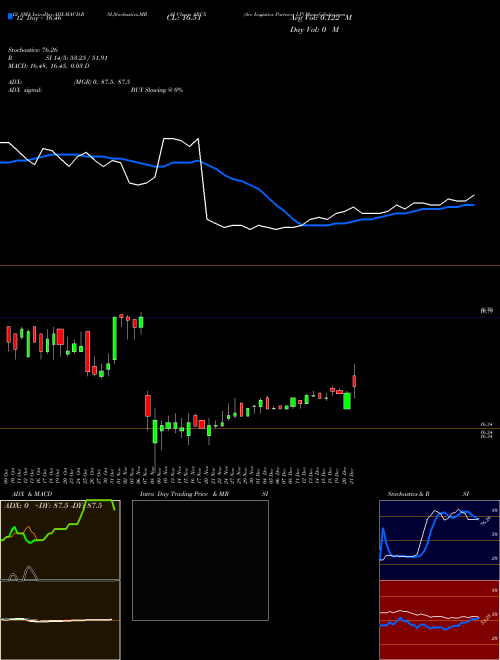
Task: Click the first red candlestick on 09 Oct
Action: point(8,334)
